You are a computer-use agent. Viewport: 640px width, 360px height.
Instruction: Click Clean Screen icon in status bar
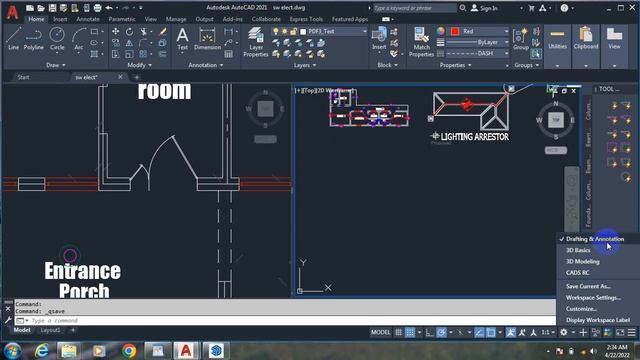point(620,333)
